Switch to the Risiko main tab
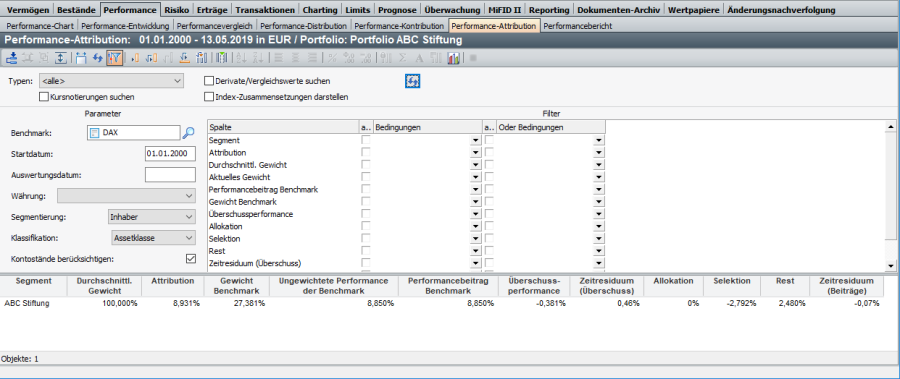The image size is (900, 379). coord(176,10)
